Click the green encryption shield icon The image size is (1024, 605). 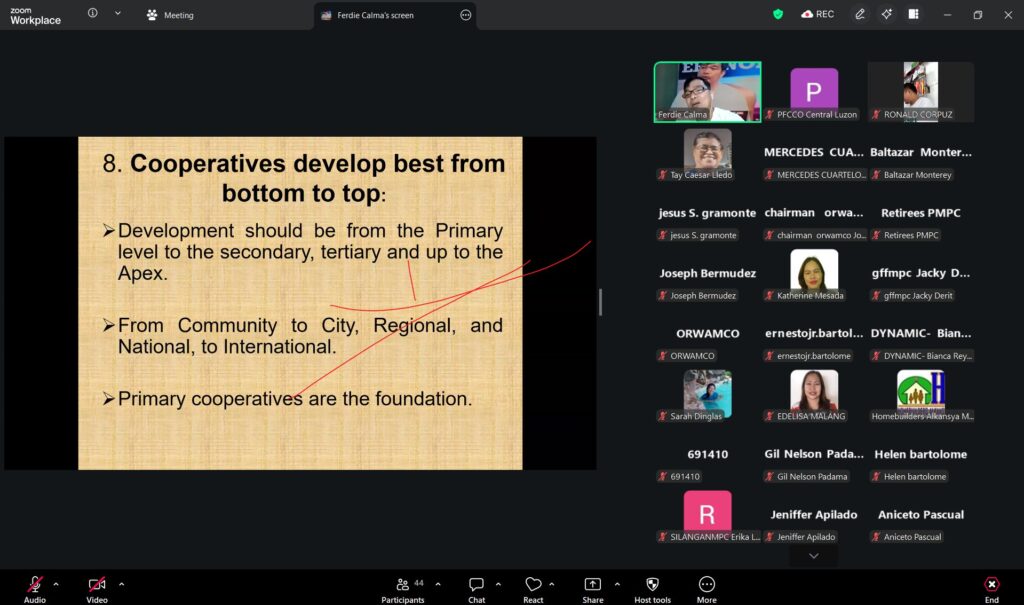pos(778,14)
